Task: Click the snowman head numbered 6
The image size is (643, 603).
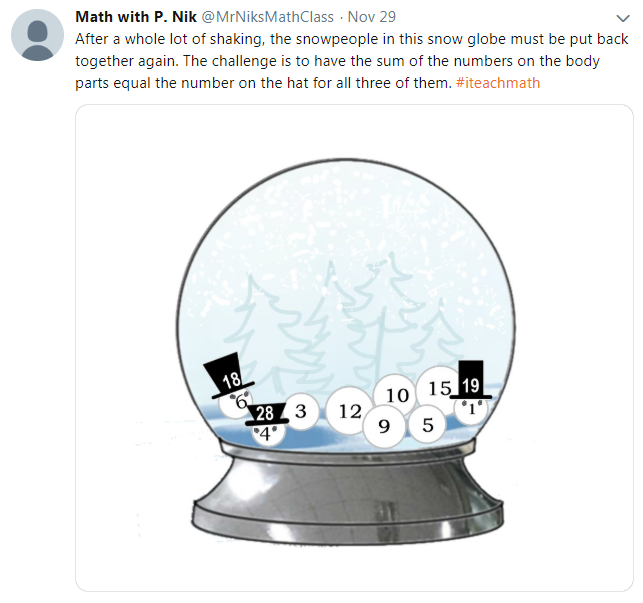Action: (237, 404)
